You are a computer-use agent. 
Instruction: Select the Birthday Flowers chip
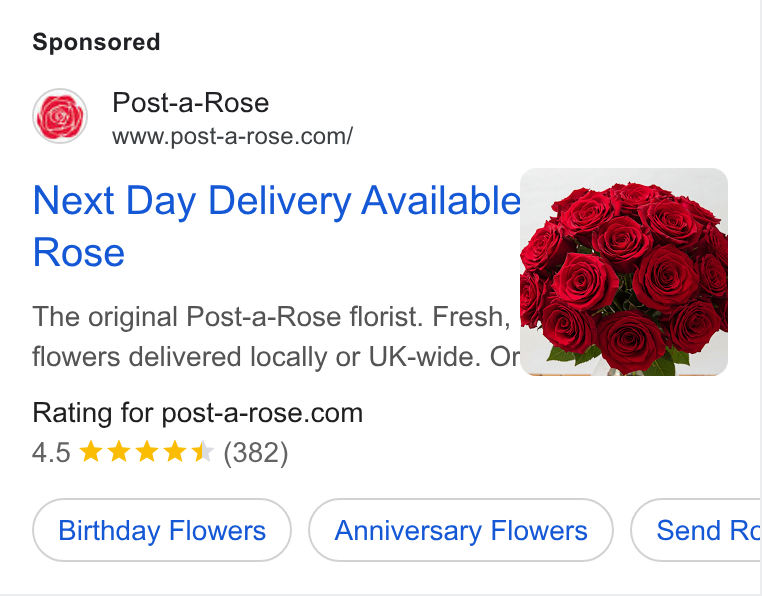click(162, 530)
